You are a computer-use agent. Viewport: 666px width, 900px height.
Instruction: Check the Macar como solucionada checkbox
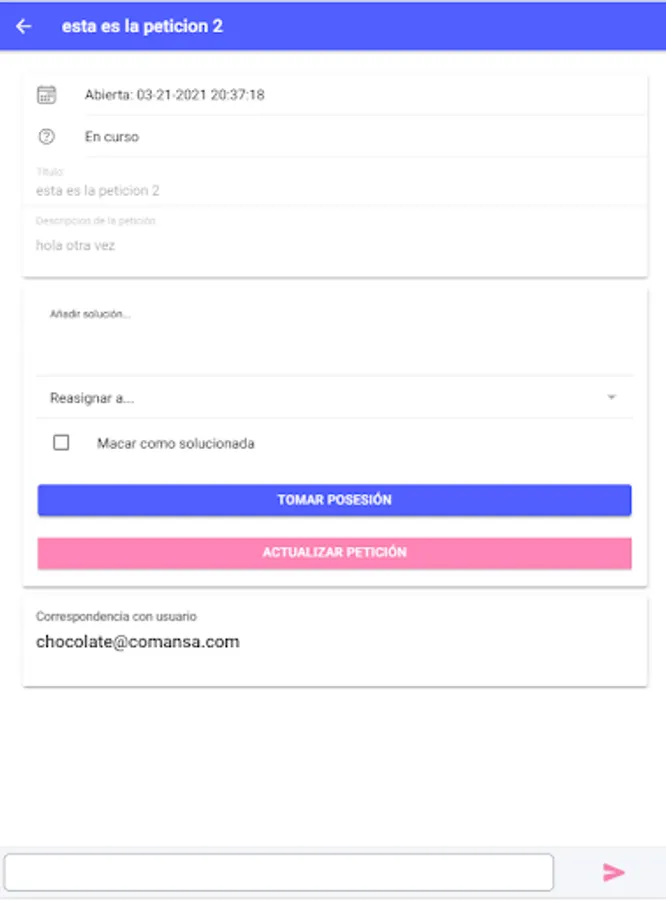point(61,443)
